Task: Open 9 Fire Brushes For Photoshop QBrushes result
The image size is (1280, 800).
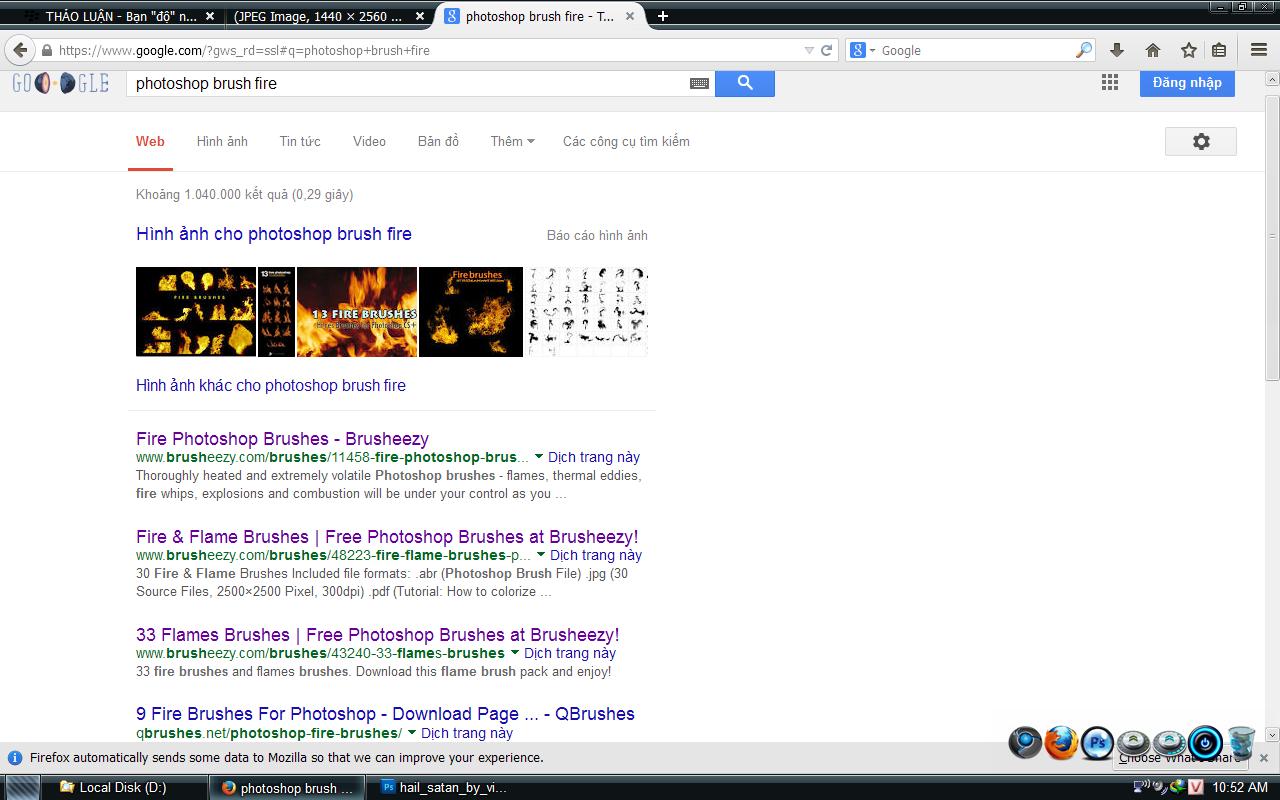Action: [x=385, y=714]
